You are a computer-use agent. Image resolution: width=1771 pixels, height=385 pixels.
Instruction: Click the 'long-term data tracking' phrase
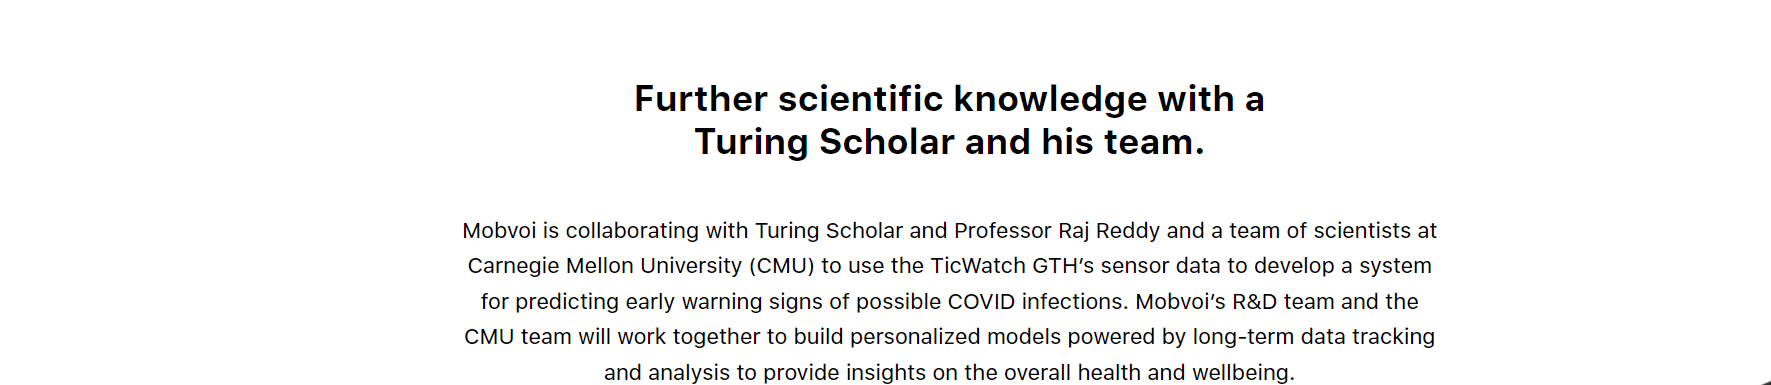(1313, 337)
